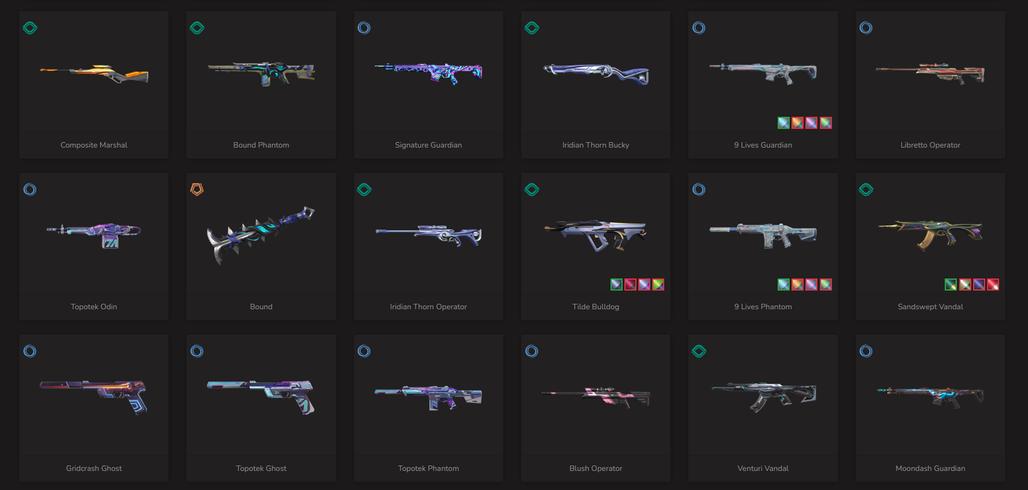The height and width of the screenshot is (490, 1028).
Task: Click the blue tier icon on Gridcrash Ghost
Action: tap(30, 352)
